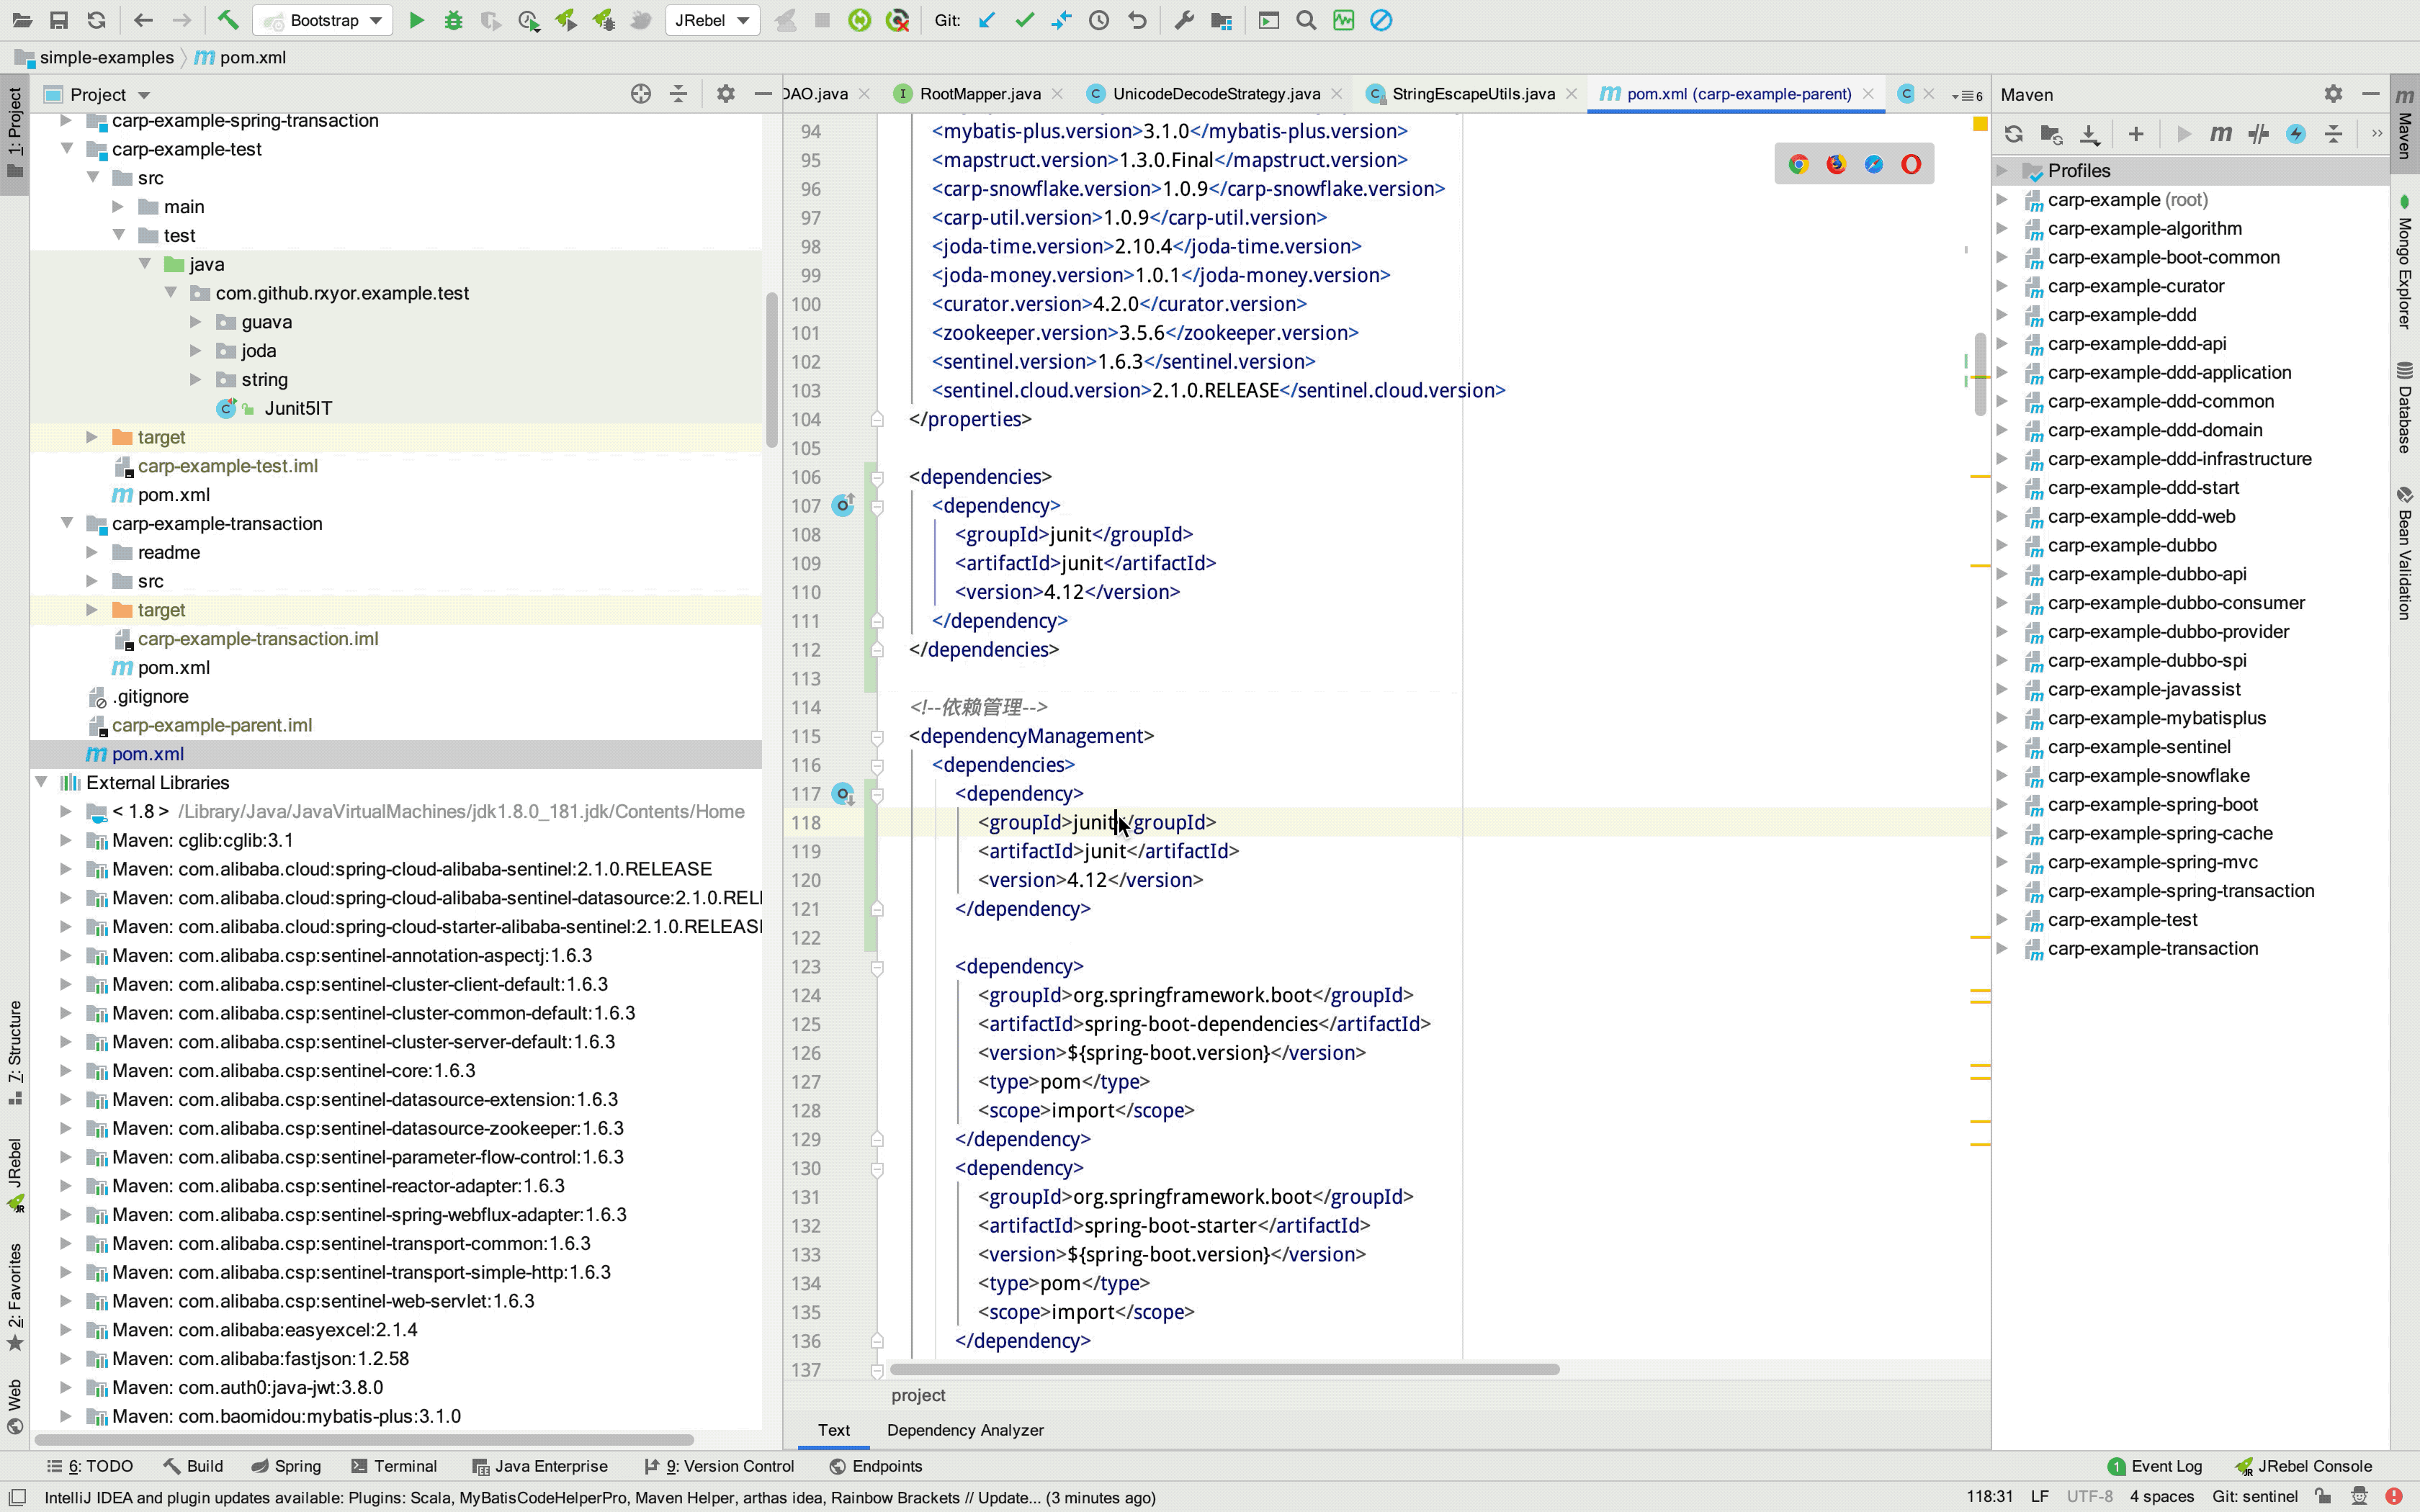
Task: Toggle Skip Tests mode in Maven panel
Action: click(2258, 133)
